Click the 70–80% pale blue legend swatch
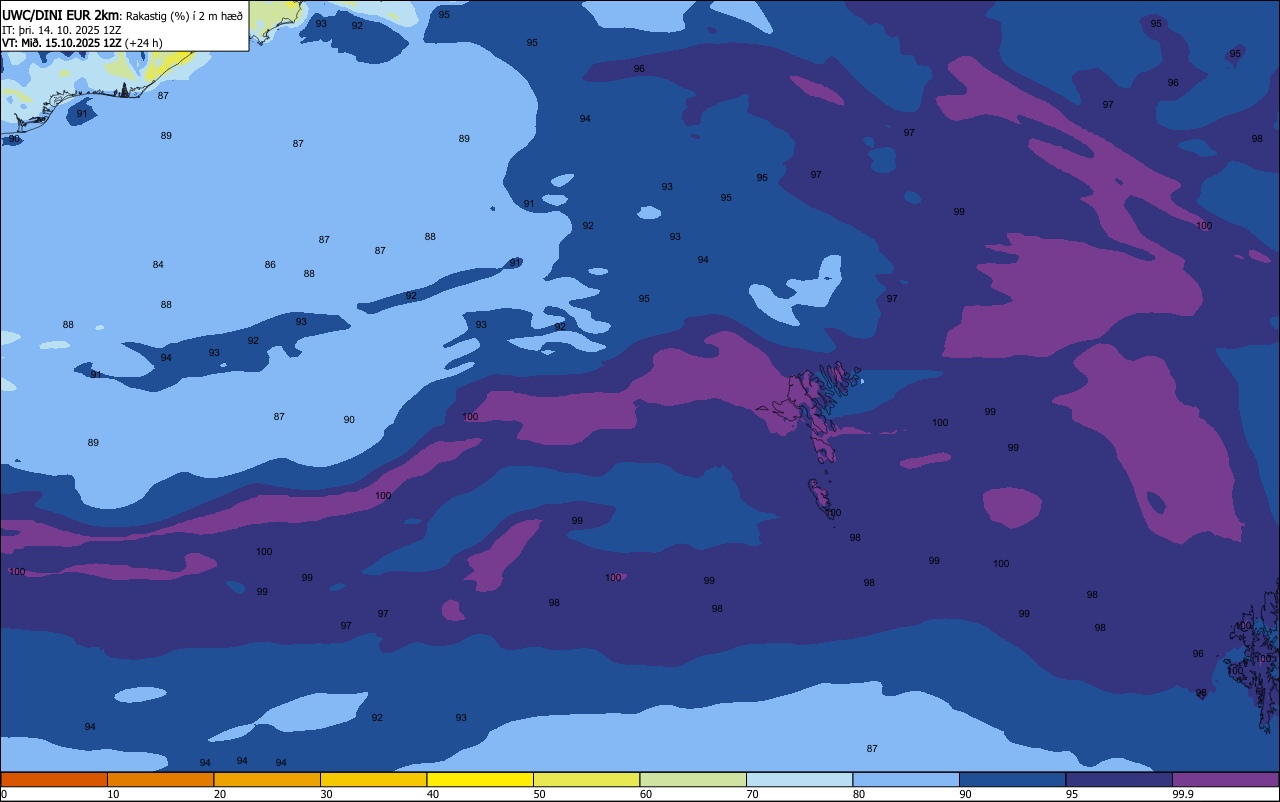 [x=799, y=779]
